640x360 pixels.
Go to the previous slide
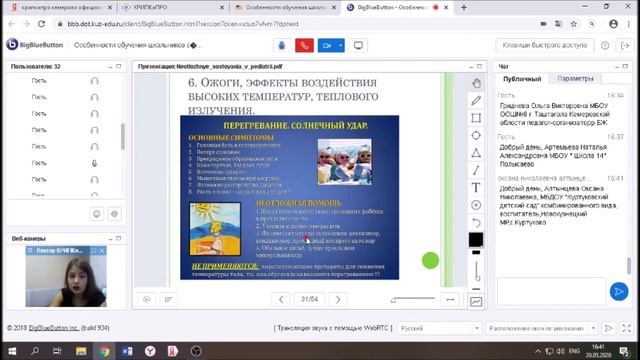(x=281, y=299)
